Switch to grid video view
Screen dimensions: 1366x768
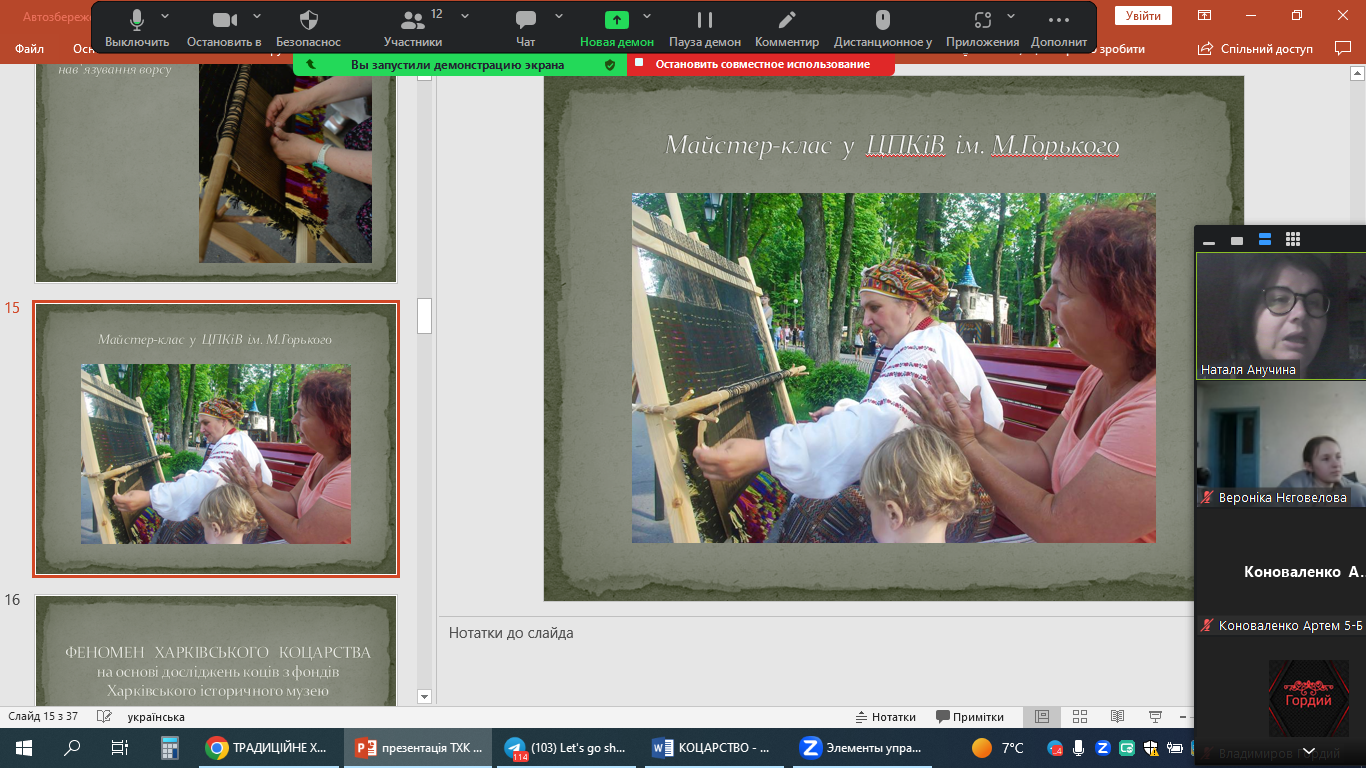tap(1293, 240)
